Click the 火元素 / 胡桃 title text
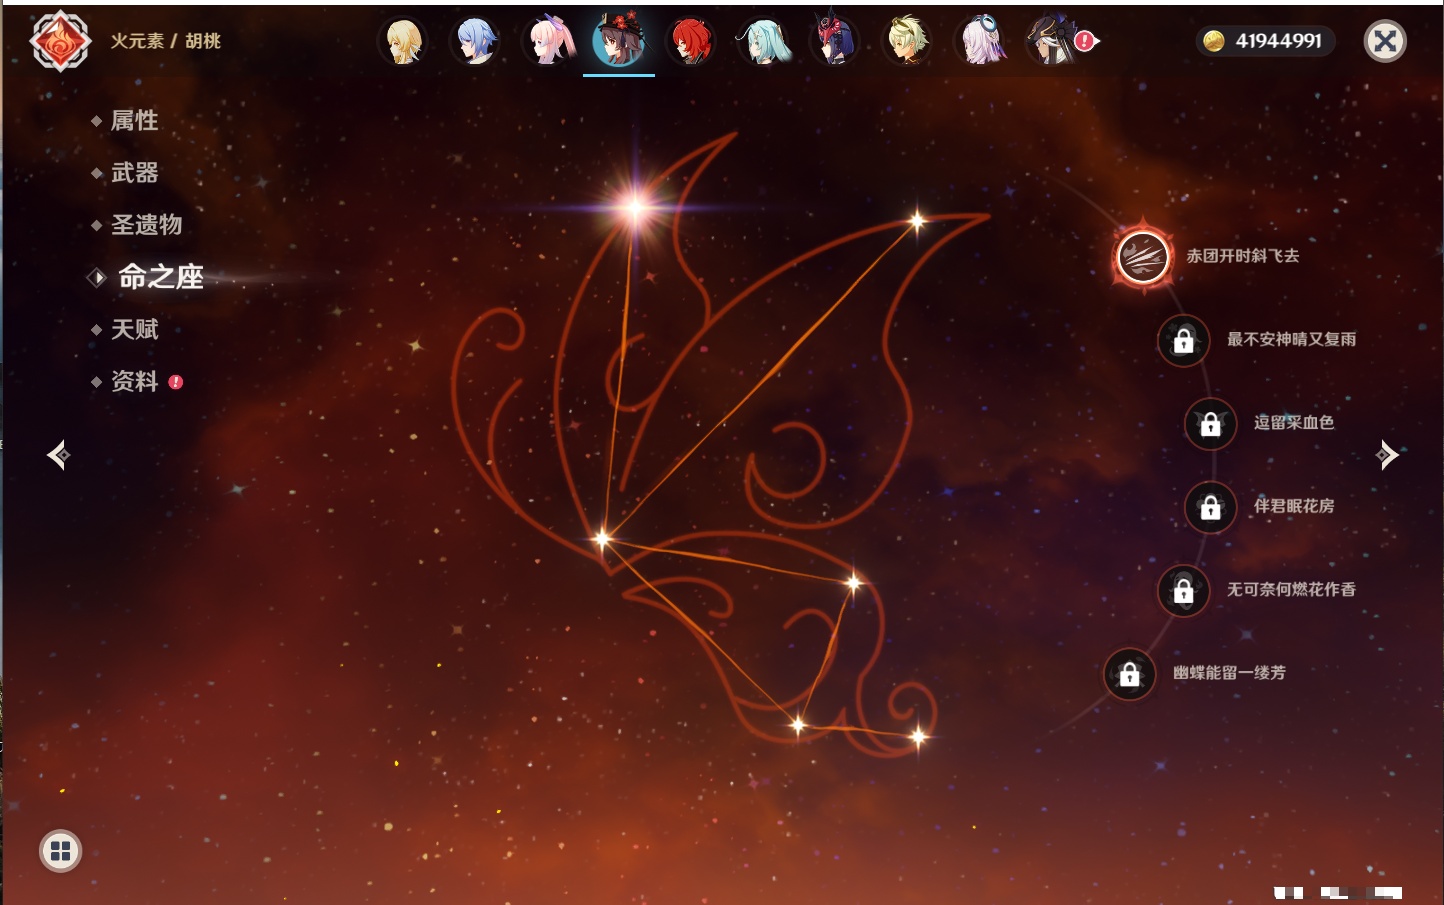Image resolution: width=1444 pixels, height=905 pixels. click(166, 41)
